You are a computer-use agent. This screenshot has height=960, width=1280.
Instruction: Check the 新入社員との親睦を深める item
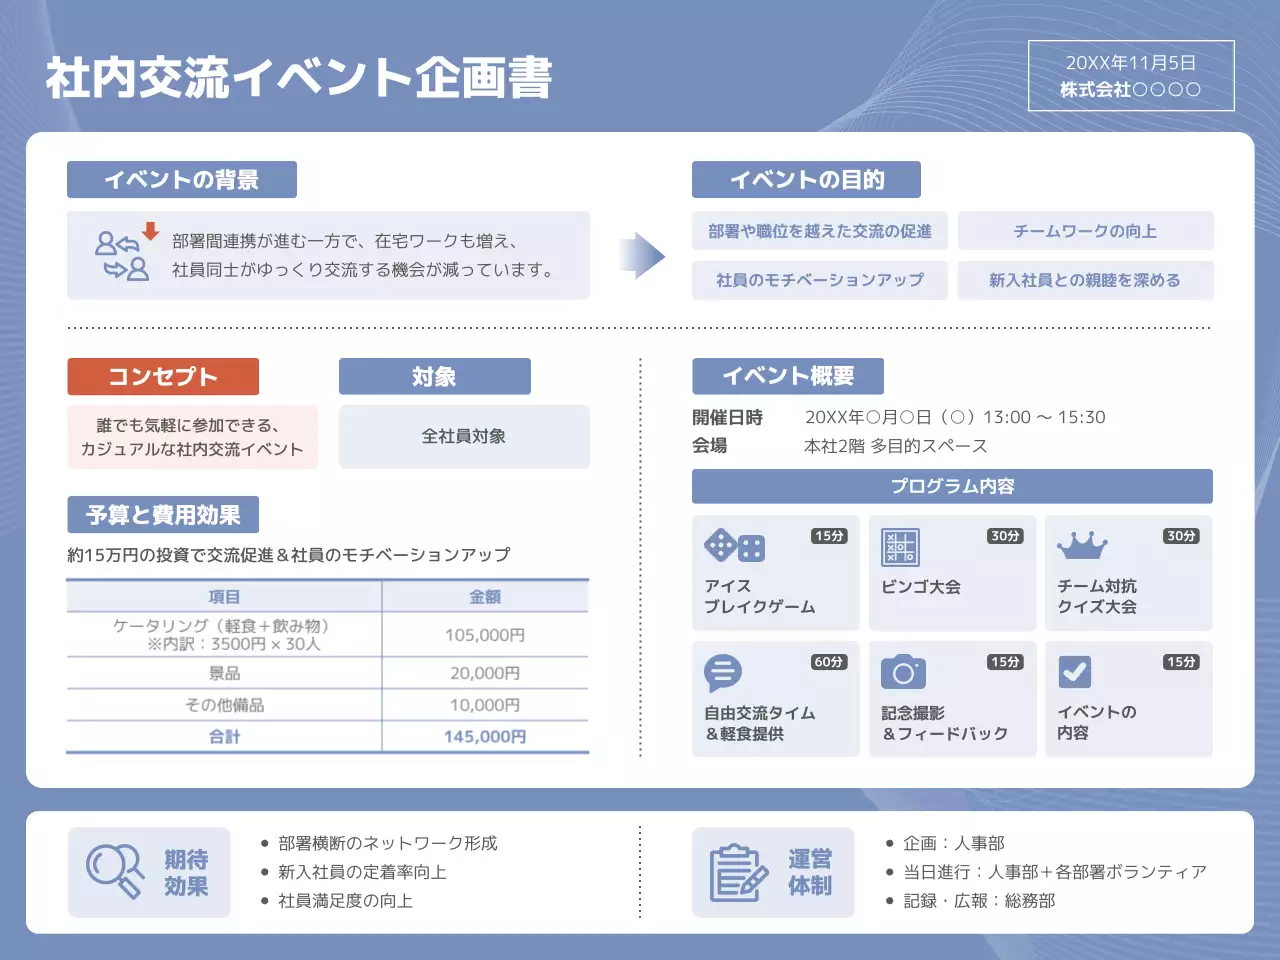pyautogui.click(x=1086, y=280)
